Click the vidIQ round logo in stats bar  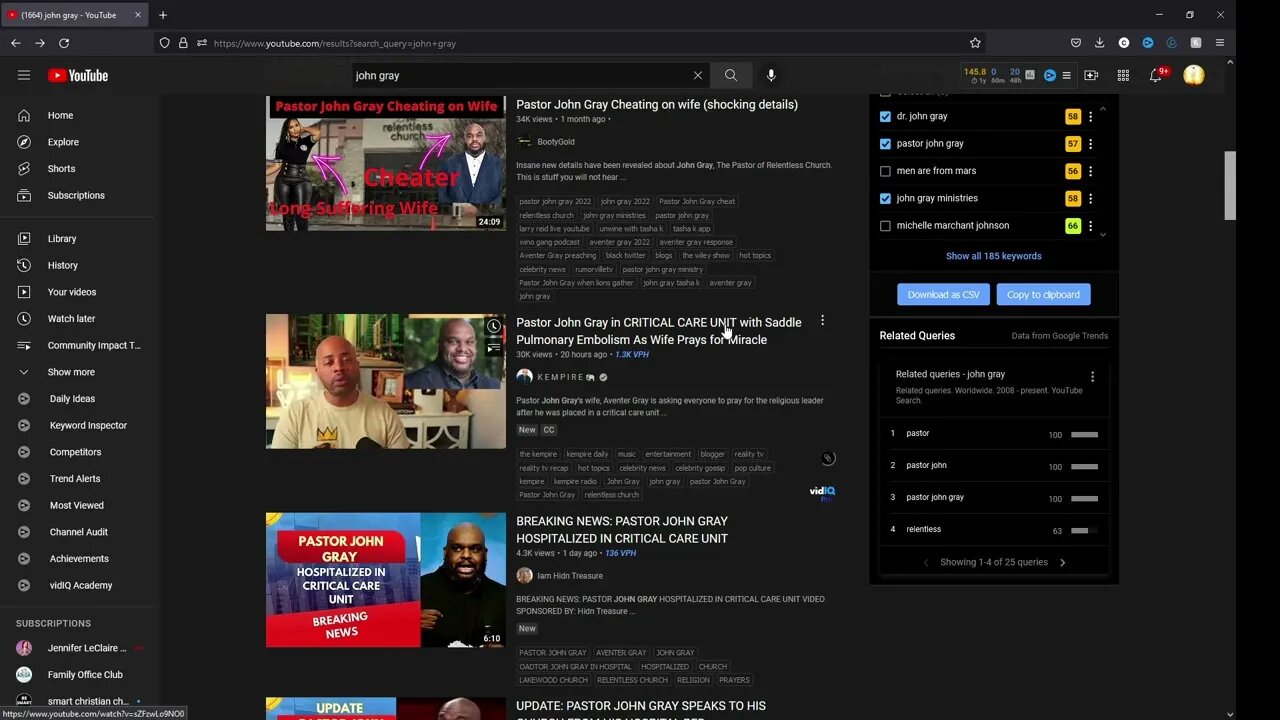pos(1050,75)
